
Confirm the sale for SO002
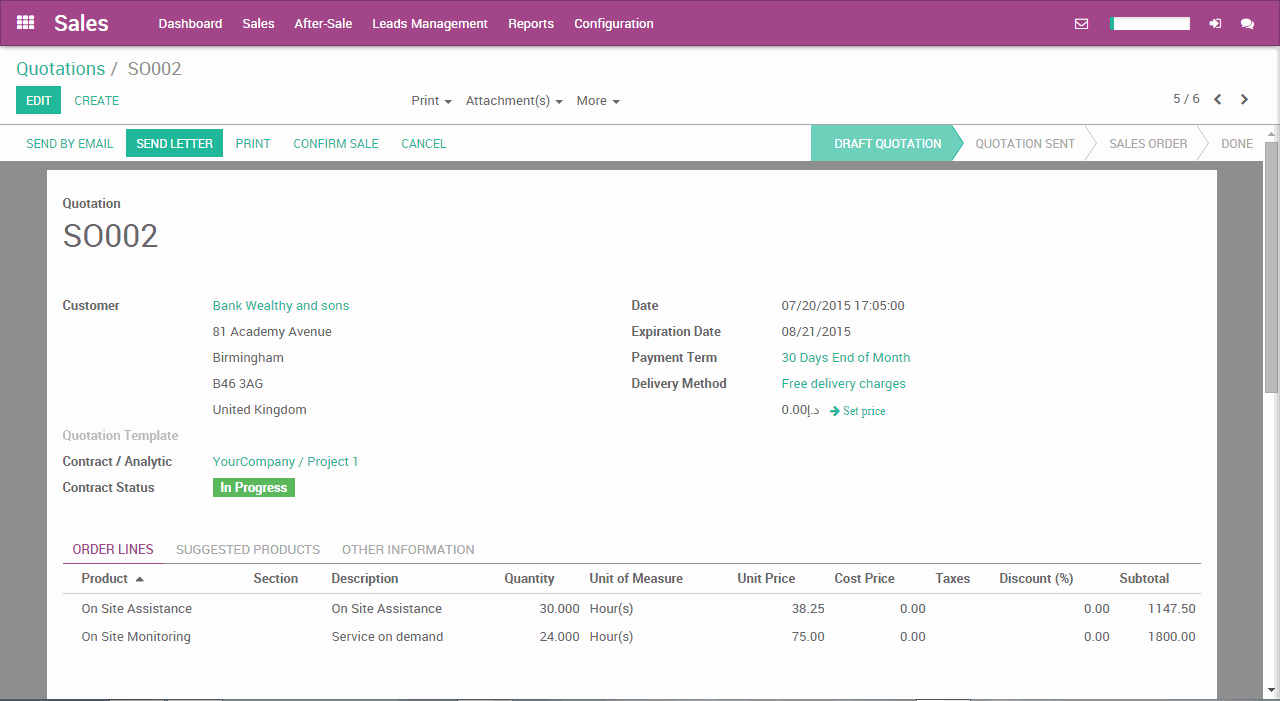coord(335,143)
